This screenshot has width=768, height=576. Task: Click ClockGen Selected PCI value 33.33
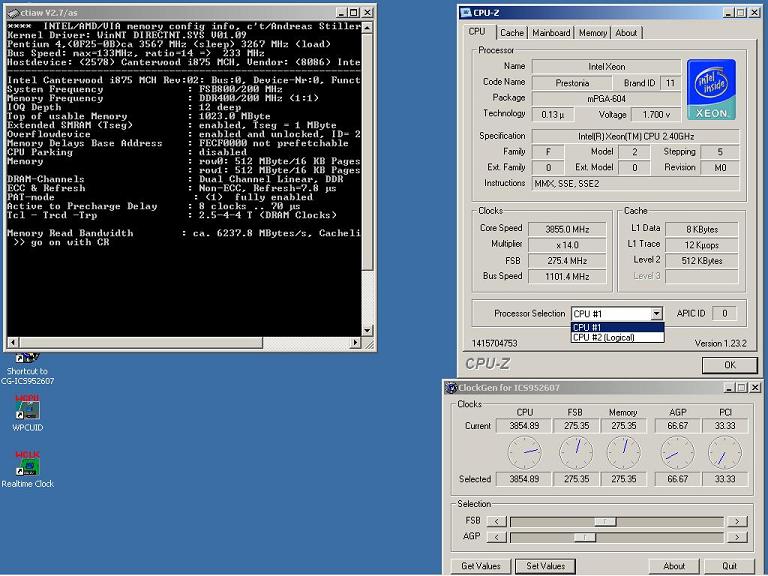[x=725, y=480]
